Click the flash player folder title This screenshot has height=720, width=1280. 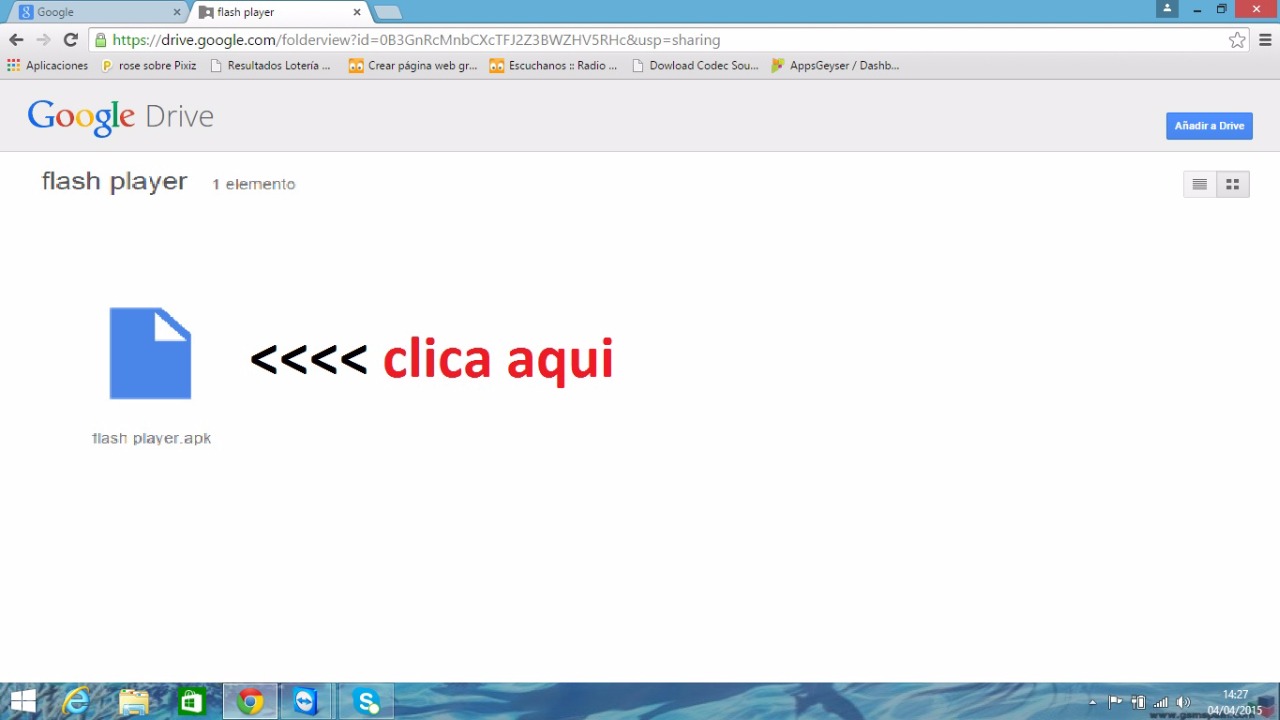(x=114, y=181)
